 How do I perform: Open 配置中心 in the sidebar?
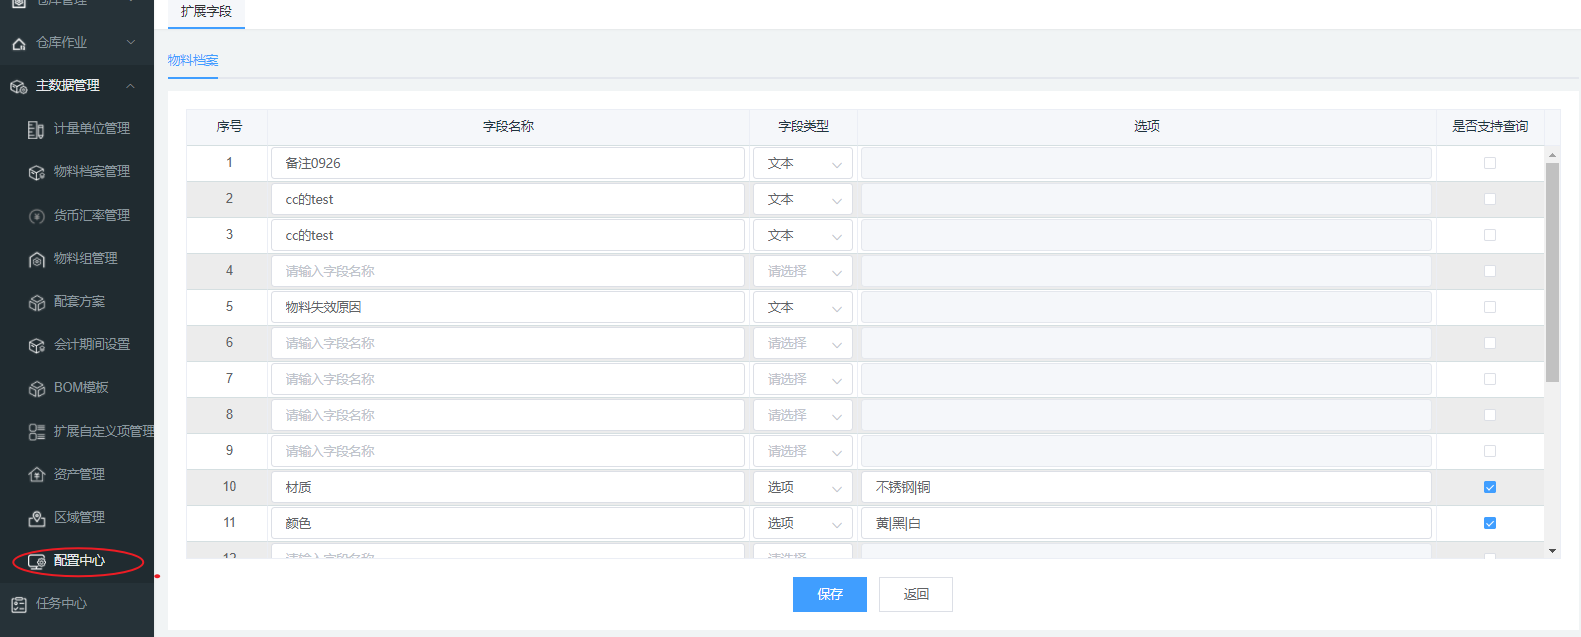(78, 561)
